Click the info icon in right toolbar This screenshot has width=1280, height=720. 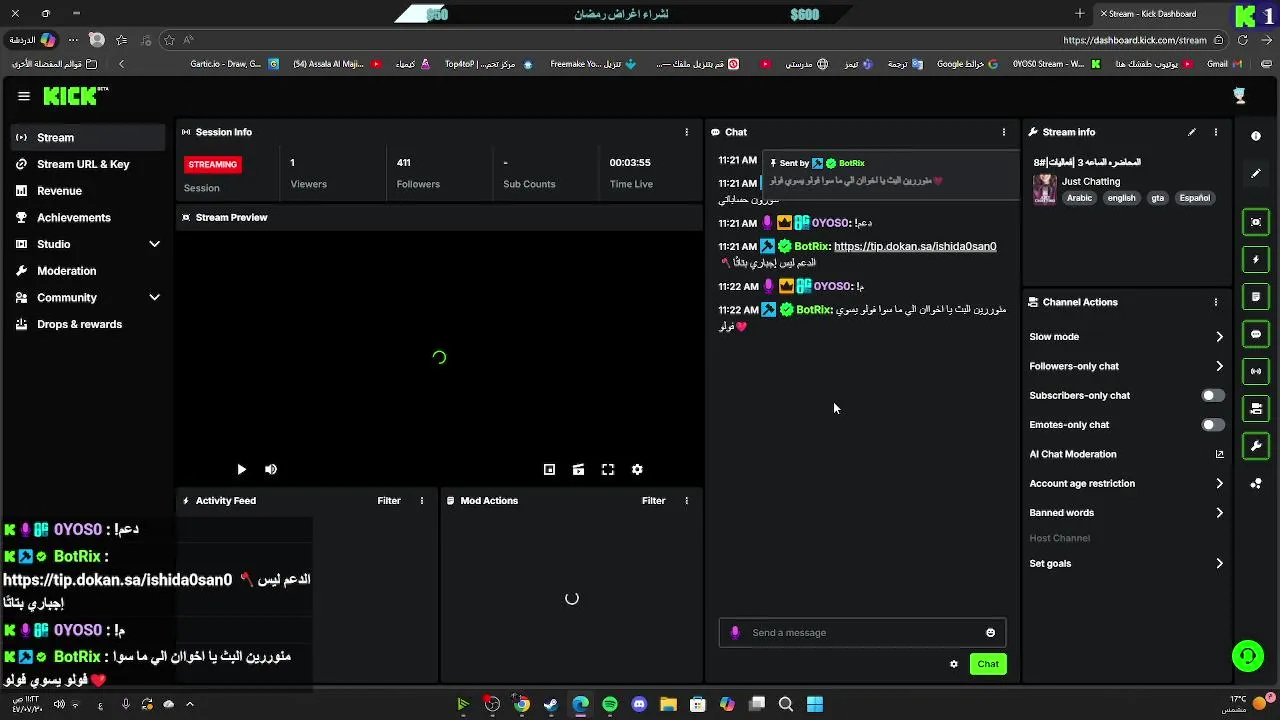click(1256, 136)
